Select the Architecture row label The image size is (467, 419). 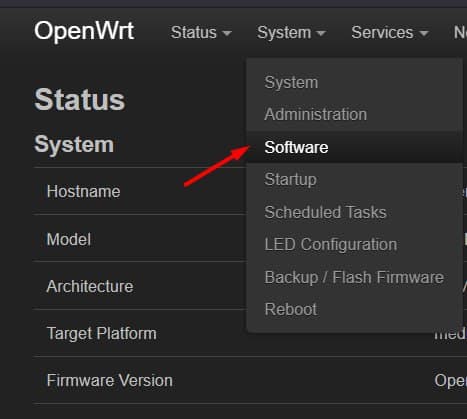pyautogui.click(x=90, y=286)
